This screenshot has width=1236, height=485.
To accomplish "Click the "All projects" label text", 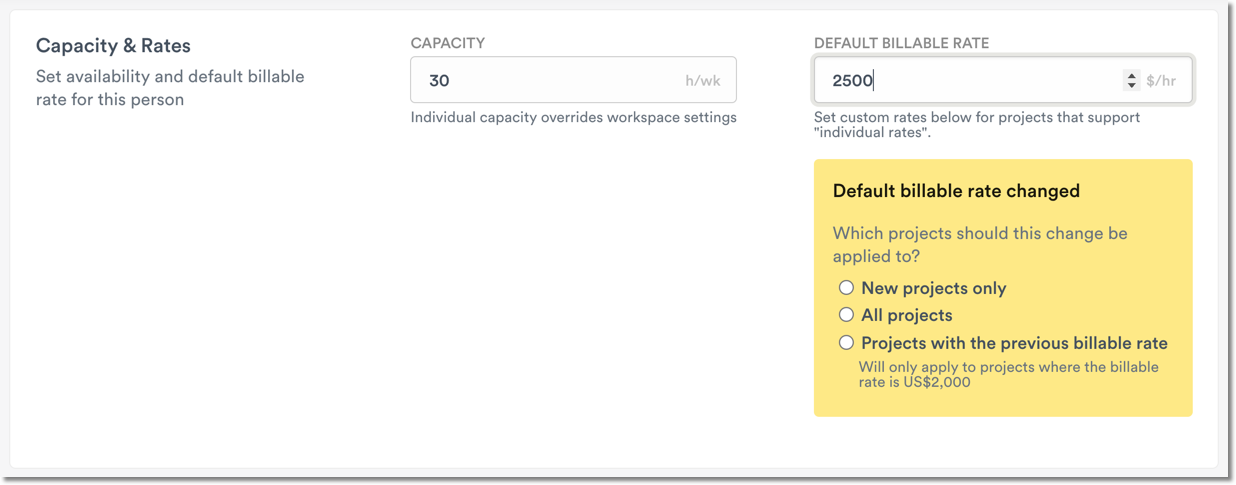I will (906, 315).
